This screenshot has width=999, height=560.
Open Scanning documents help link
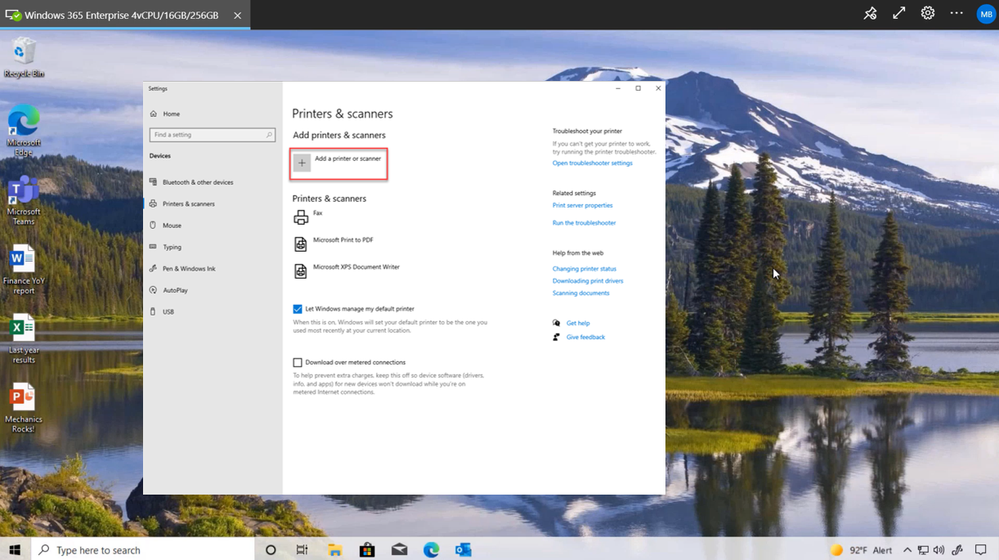[x=580, y=293]
